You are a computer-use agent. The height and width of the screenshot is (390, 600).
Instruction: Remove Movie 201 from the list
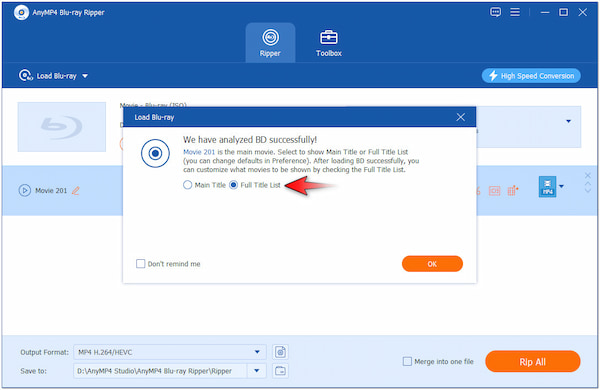tap(588, 176)
